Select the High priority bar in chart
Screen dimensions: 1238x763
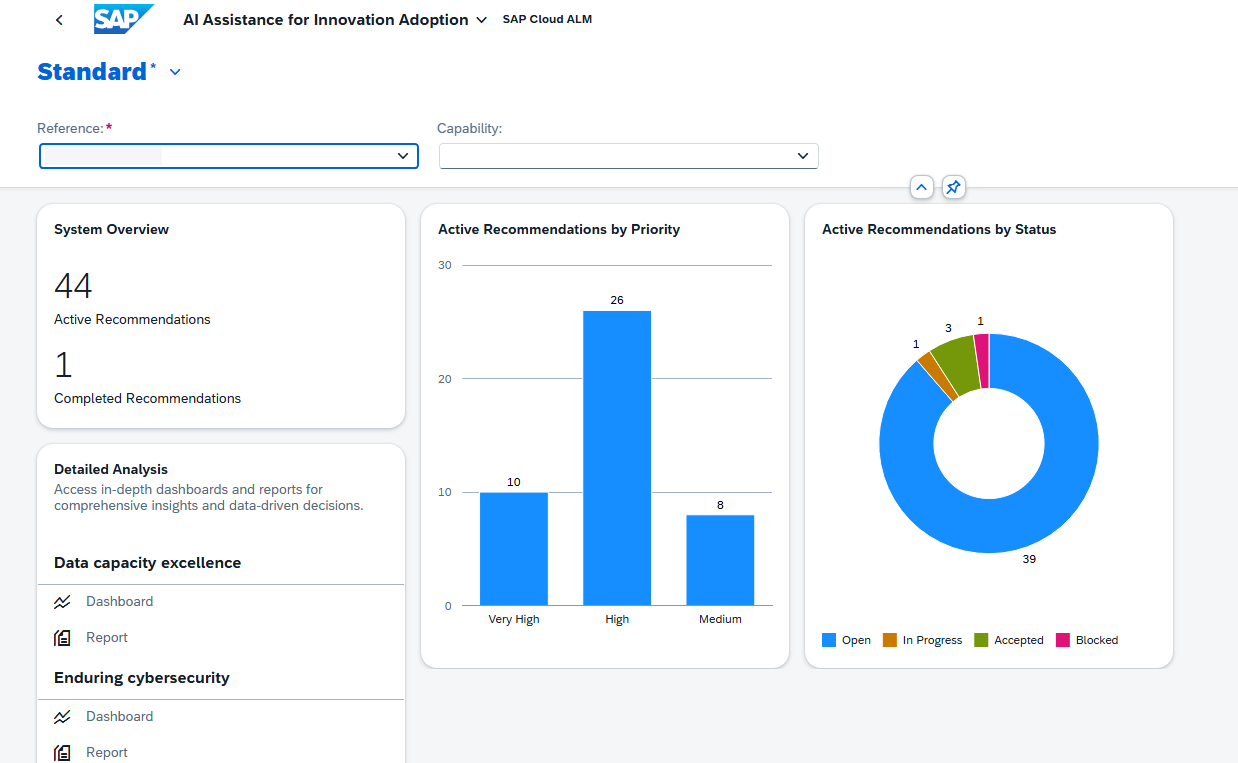coord(617,457)
